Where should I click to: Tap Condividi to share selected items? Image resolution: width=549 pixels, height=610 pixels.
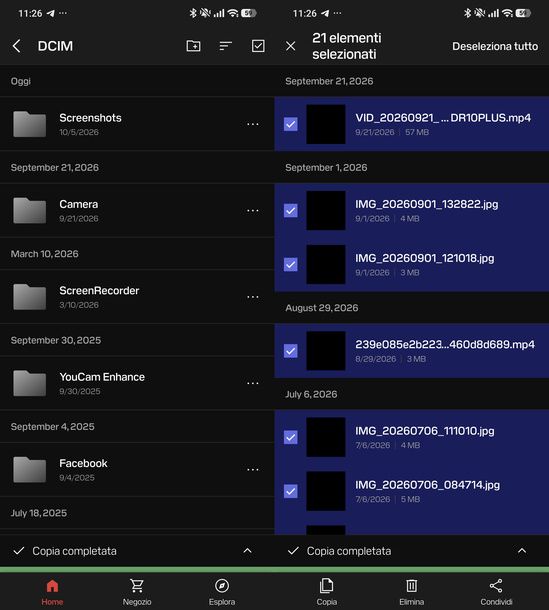pos(496,592)
